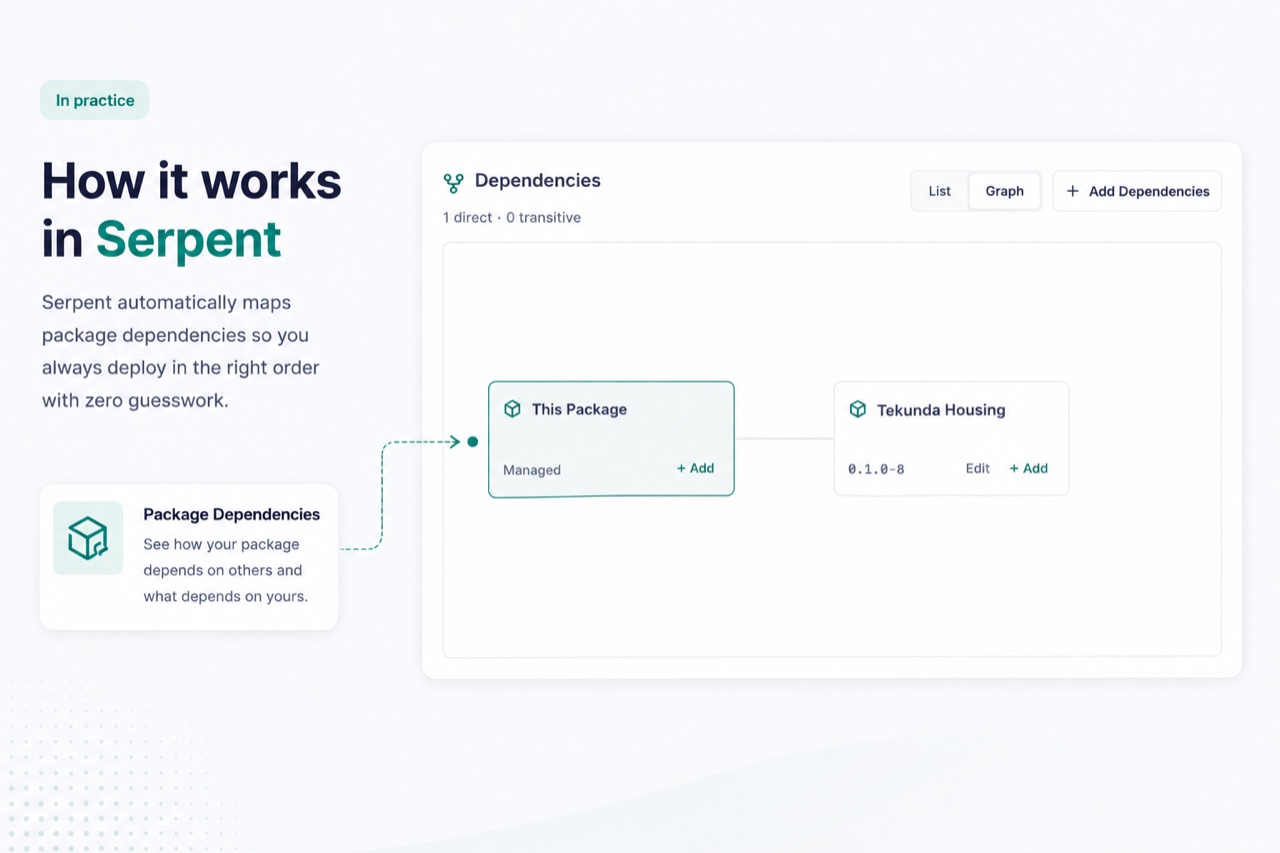Click the plus icon in Add Dependencies

coord(1073,191)
